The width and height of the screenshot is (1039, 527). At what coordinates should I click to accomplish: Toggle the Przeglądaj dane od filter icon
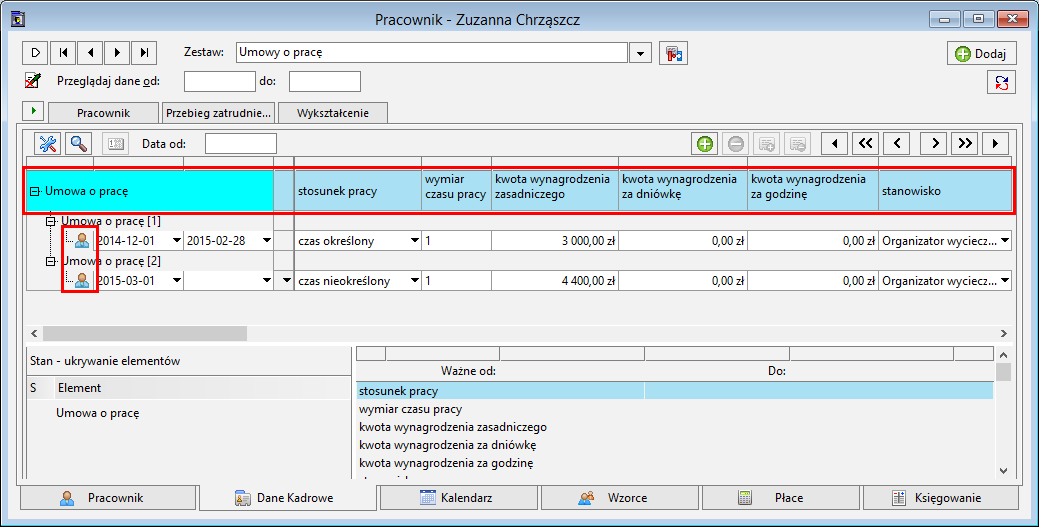pyautogui.click(x=33, y=81)
